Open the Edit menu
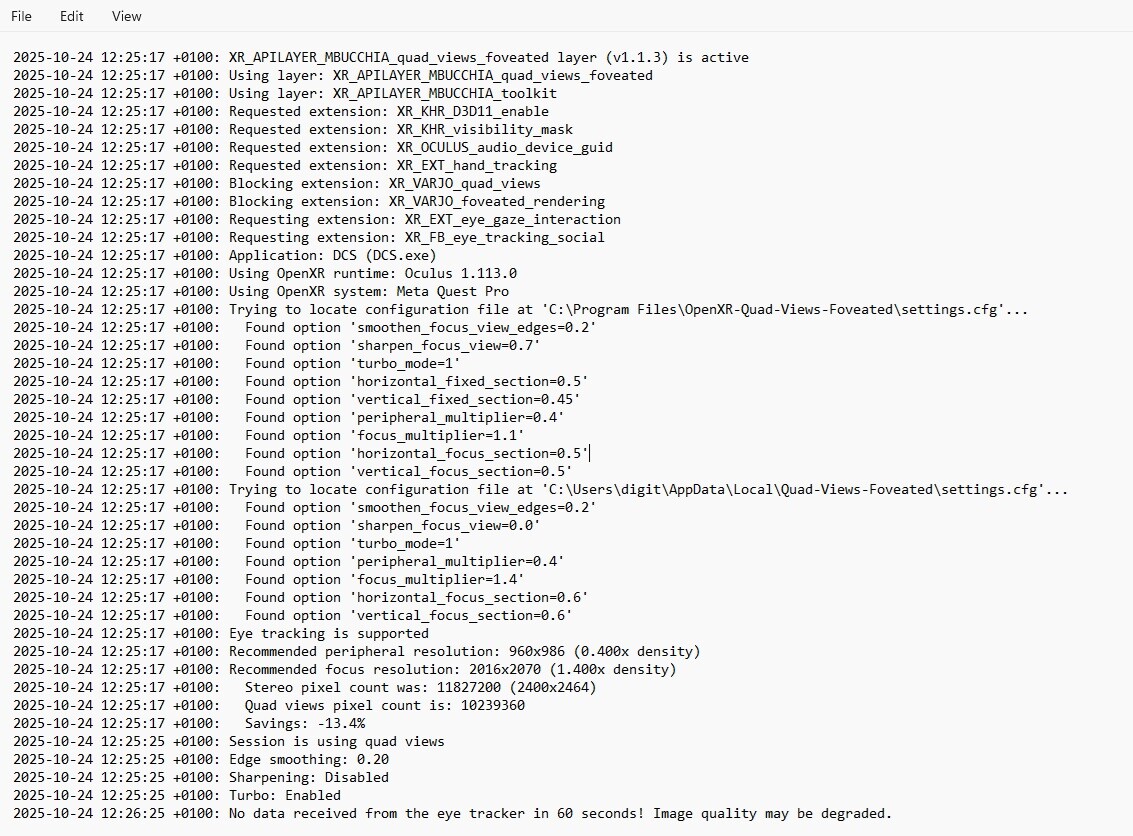 [71, 16]
